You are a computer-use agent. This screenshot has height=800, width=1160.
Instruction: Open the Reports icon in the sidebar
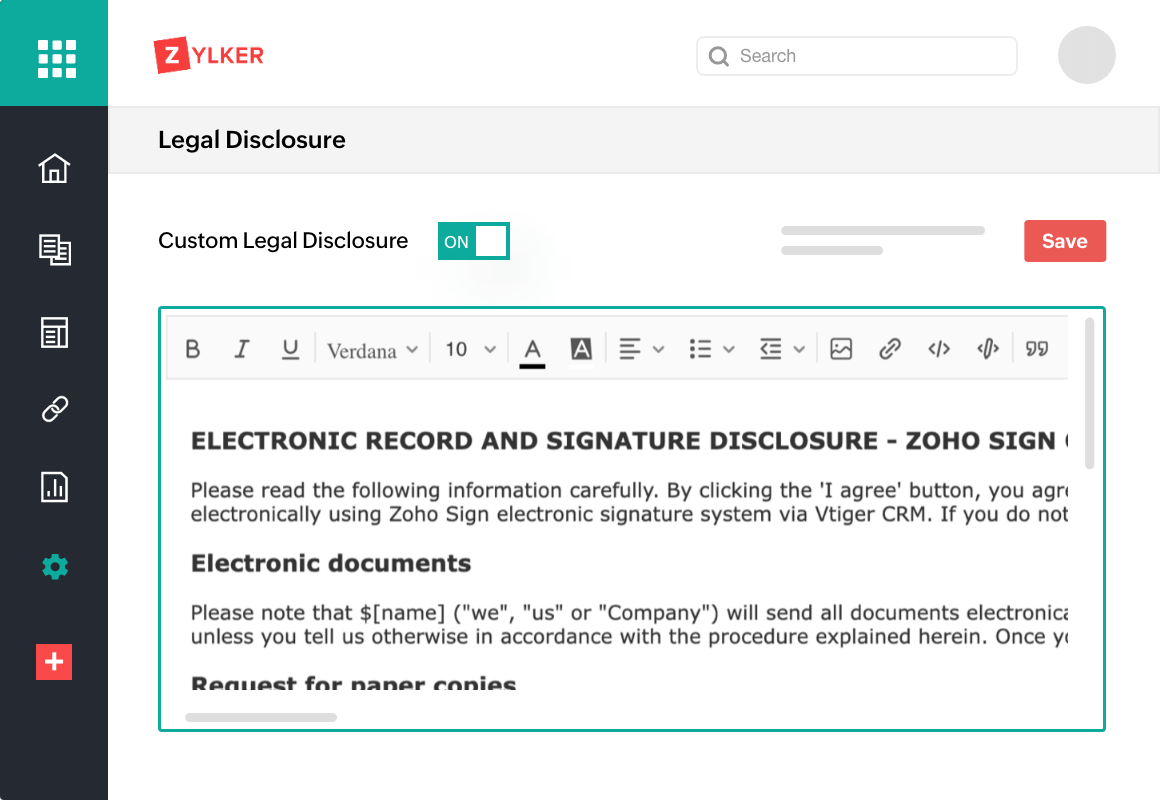[54, 487]
